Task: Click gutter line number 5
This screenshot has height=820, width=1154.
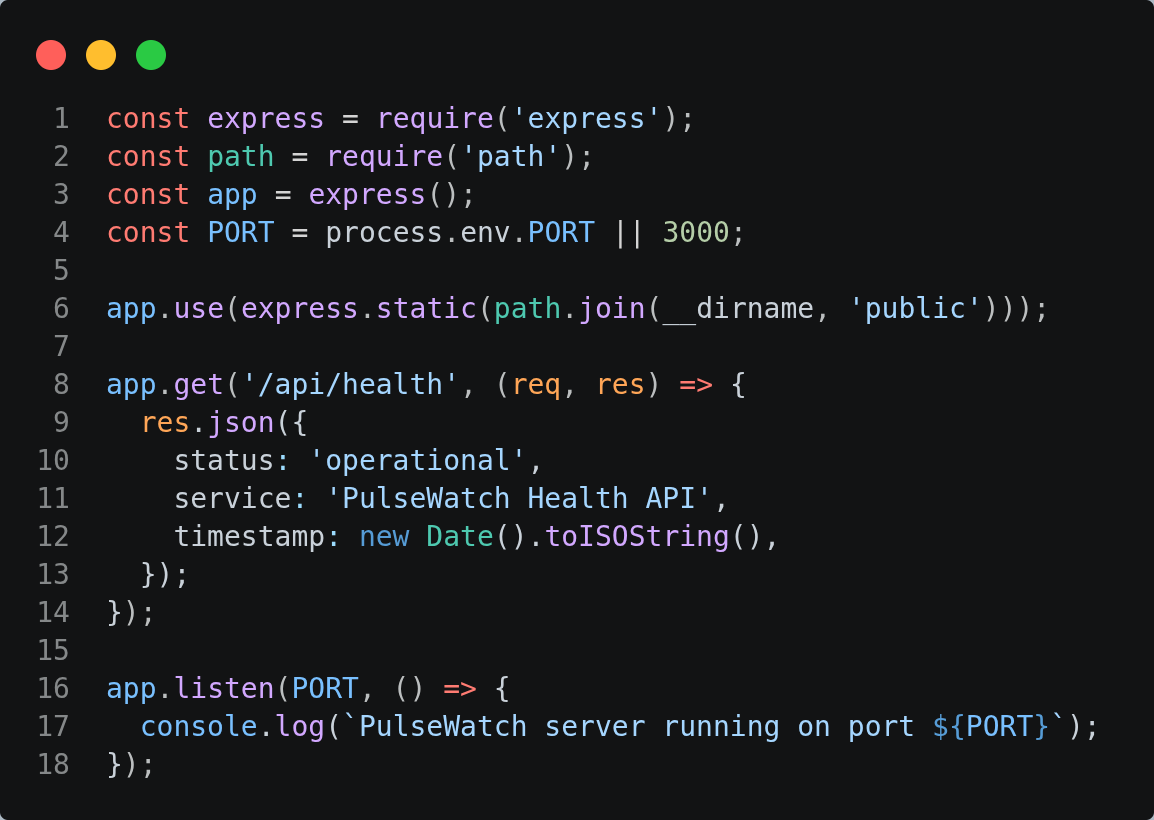Action: coord(61,271)
